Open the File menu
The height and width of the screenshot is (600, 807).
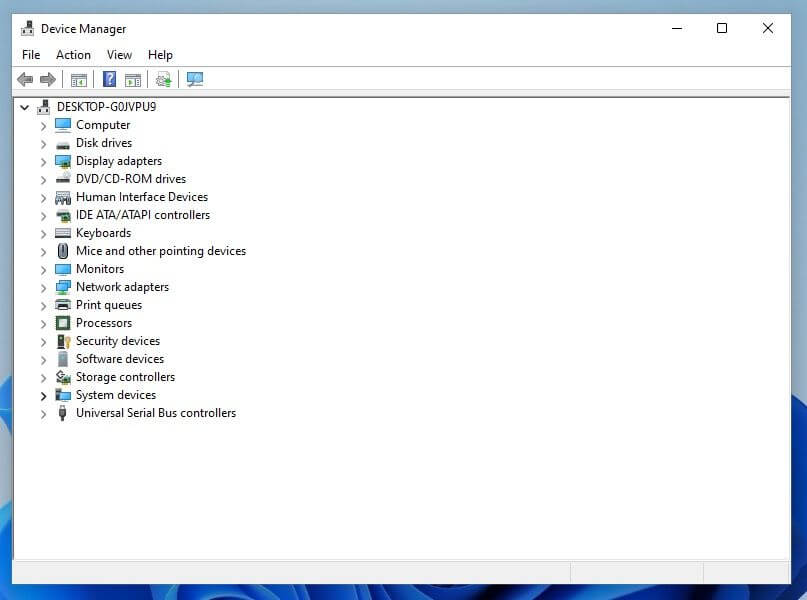[x=30, y=55]
